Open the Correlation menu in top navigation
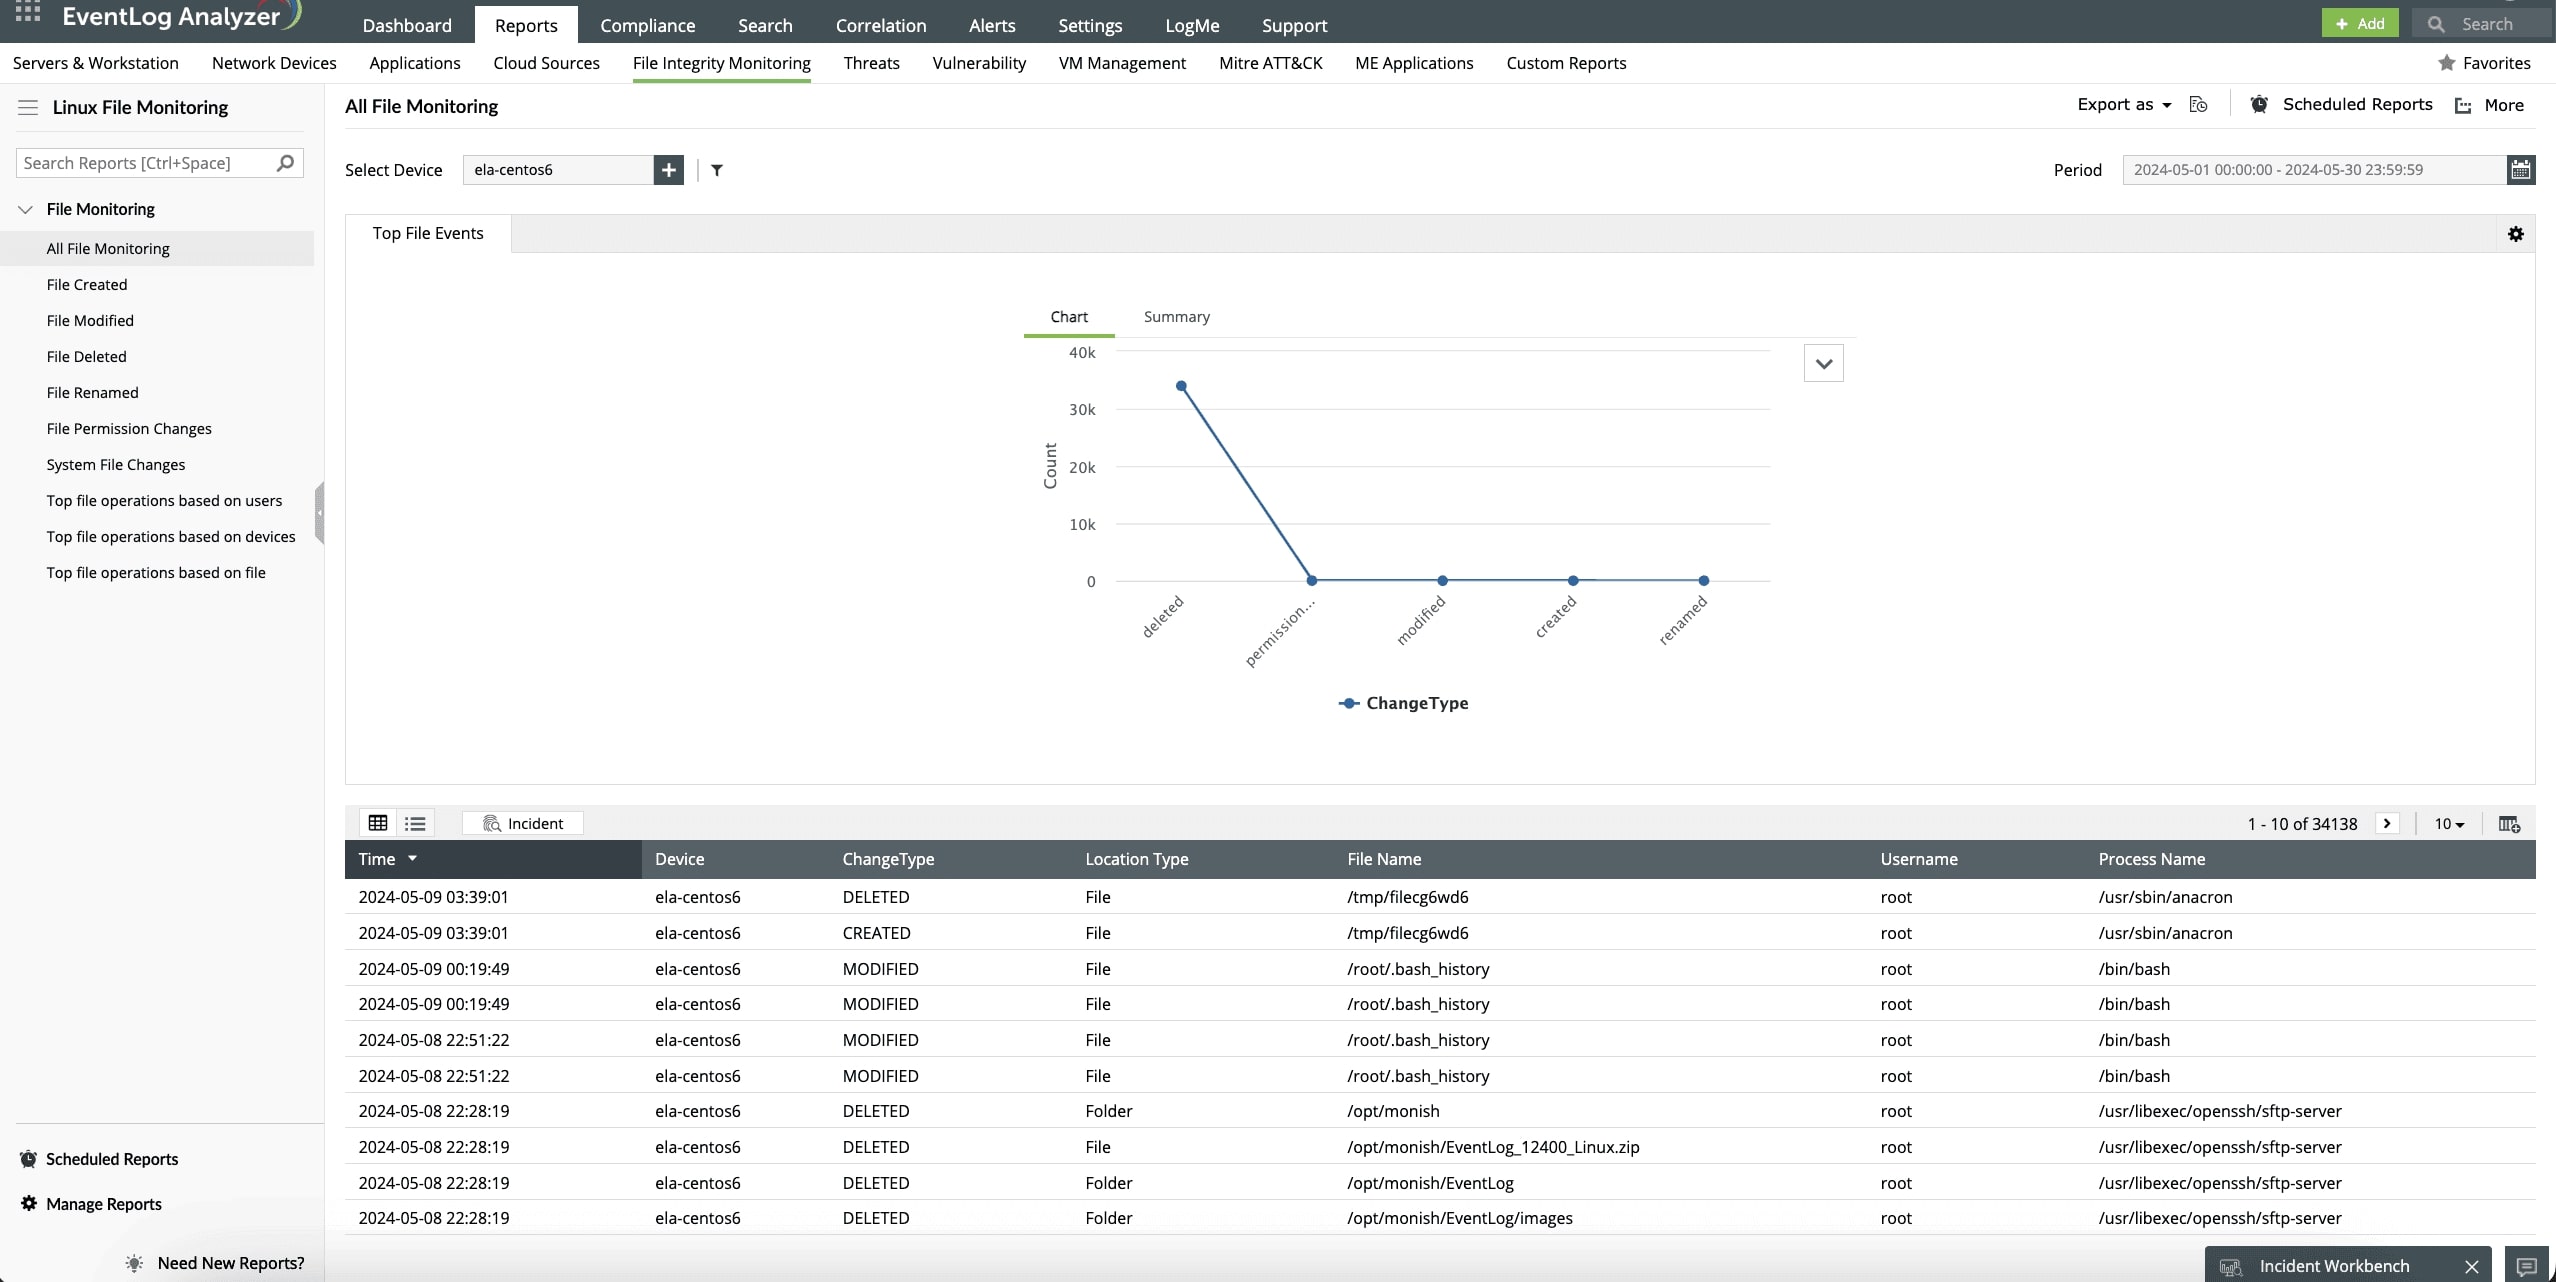 click(879, 25)
